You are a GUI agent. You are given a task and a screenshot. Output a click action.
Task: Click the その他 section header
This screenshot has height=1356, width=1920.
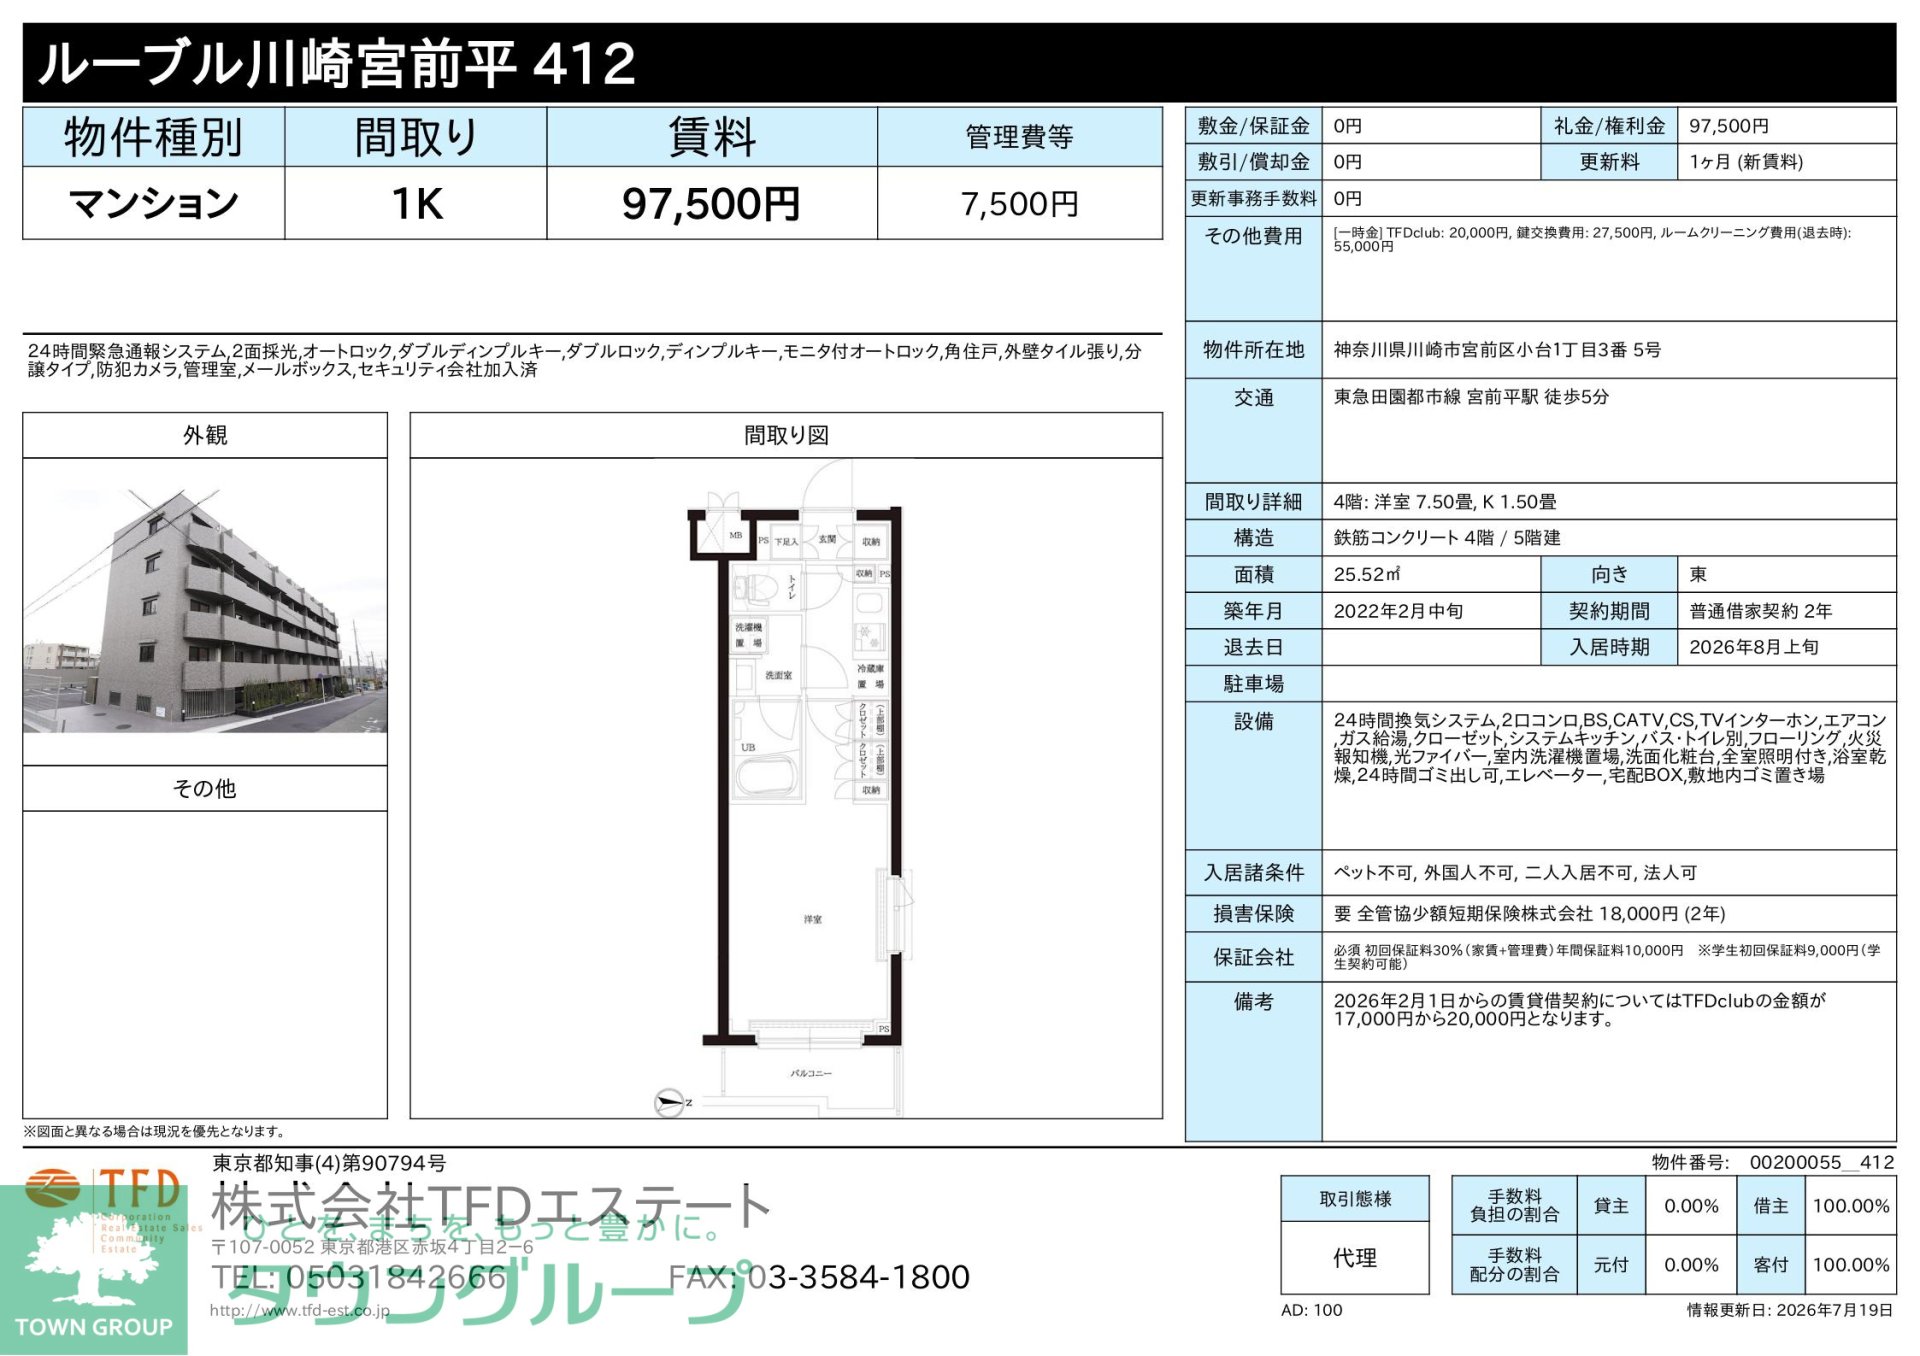click(x=205, y=788)
